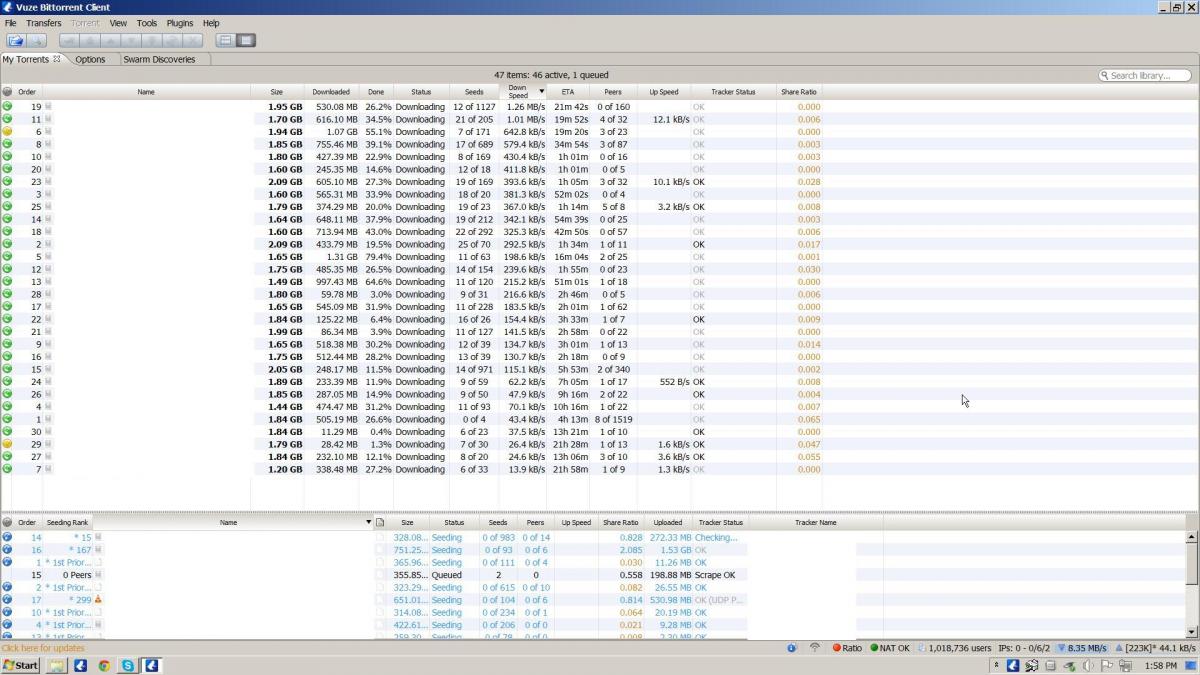Viewport: 1200px width, 675px height.
Task: Switch to the Swarm Discoveries tab
Action: [x=159, y=59]
